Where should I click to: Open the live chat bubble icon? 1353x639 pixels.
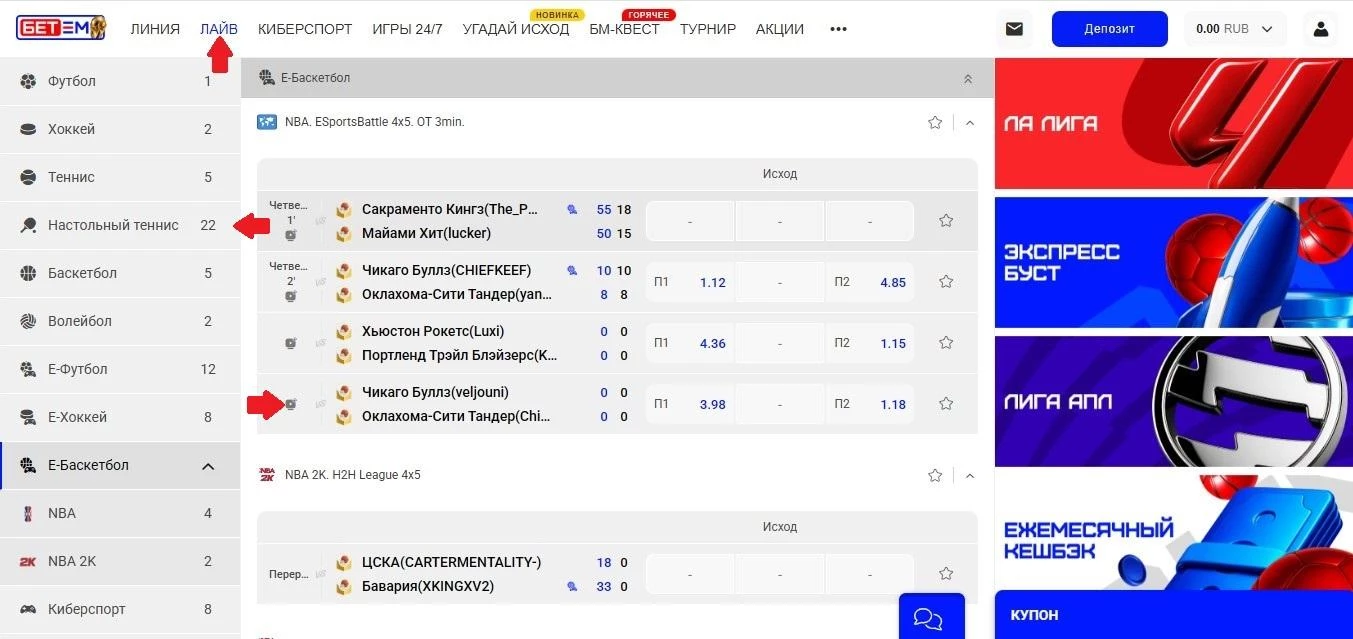click(928, 619)
